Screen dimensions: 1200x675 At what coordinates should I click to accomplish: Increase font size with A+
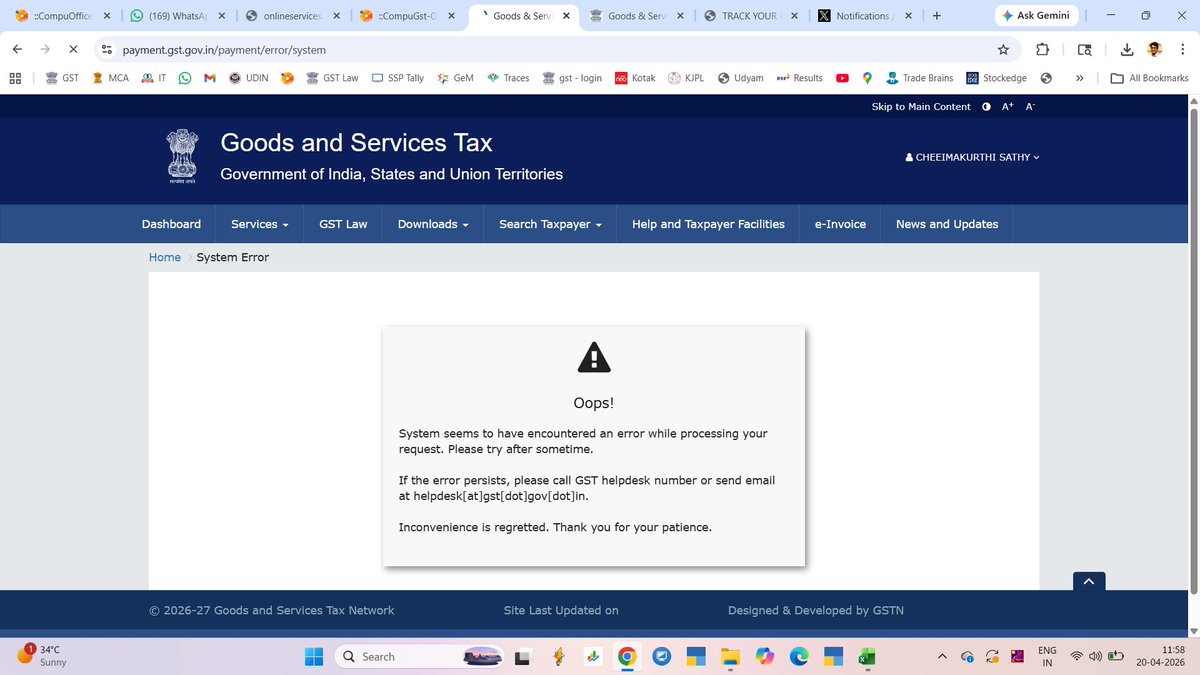[1008, 106]
